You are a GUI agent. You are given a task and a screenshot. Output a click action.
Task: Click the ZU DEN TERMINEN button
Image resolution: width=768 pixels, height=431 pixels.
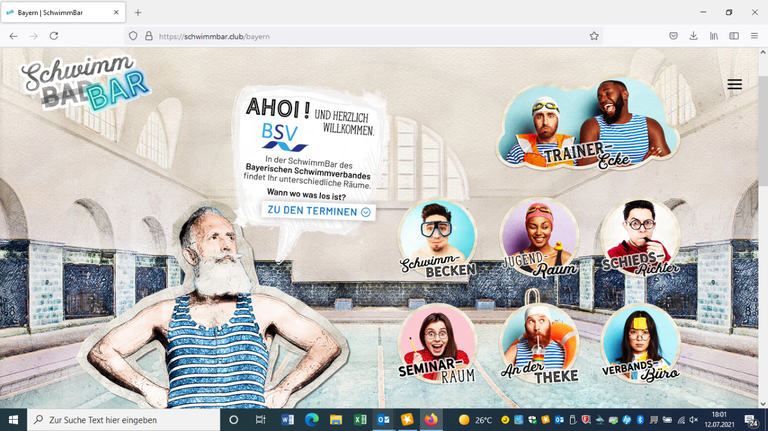coord(318,211)
